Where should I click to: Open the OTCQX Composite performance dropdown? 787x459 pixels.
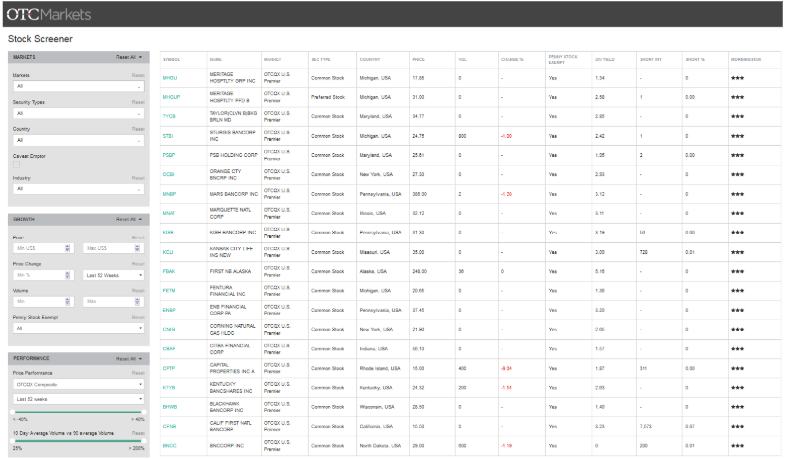coord(78,385)
